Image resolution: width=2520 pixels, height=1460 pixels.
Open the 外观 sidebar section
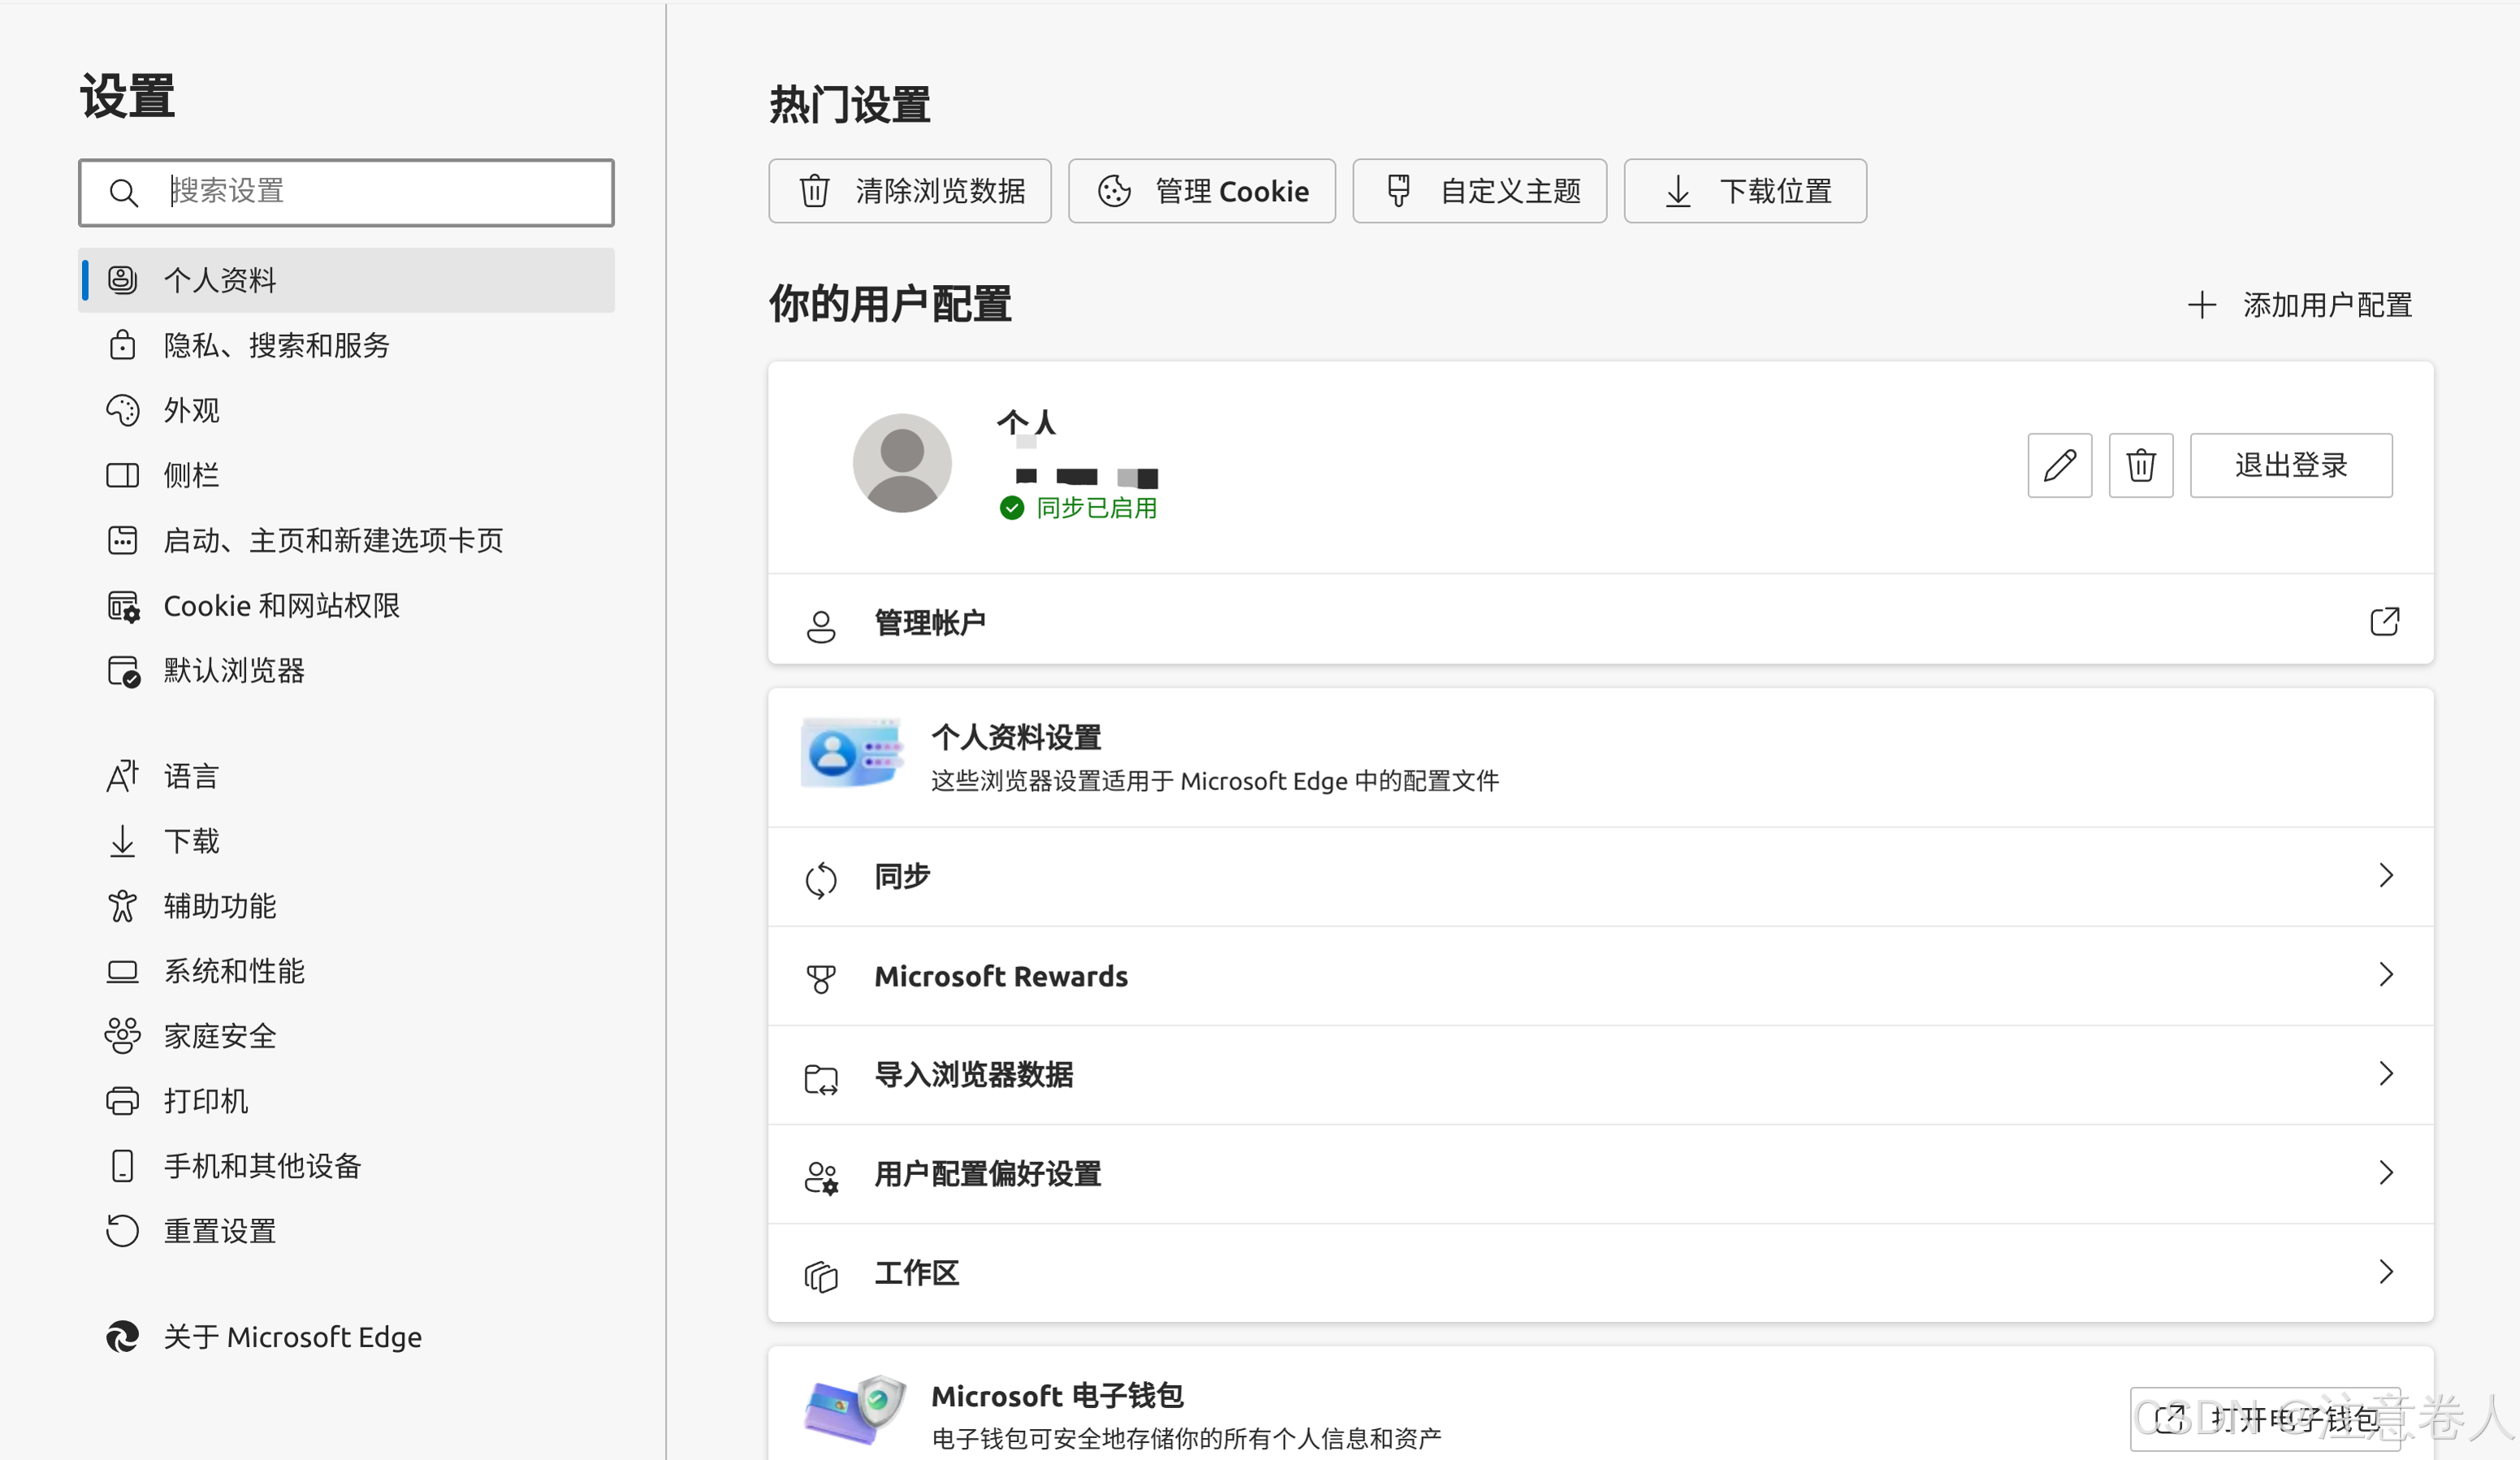click(191, 410)
